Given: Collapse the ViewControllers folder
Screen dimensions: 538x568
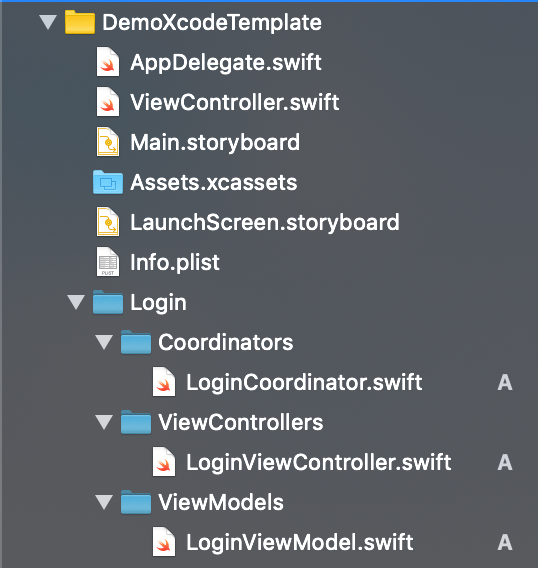Looking at the screenshot, I should tap(104, 422).
